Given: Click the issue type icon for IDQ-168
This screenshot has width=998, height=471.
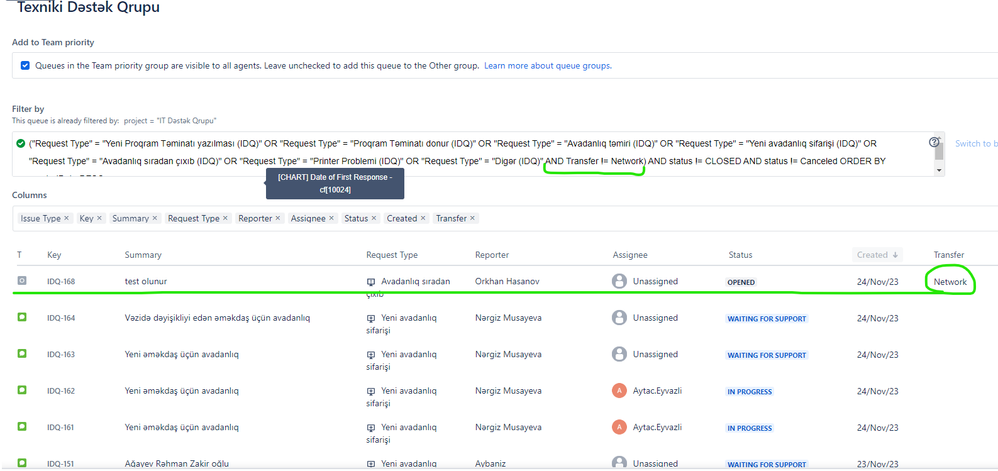Looking at the screenshot, I should click(22, 280).
